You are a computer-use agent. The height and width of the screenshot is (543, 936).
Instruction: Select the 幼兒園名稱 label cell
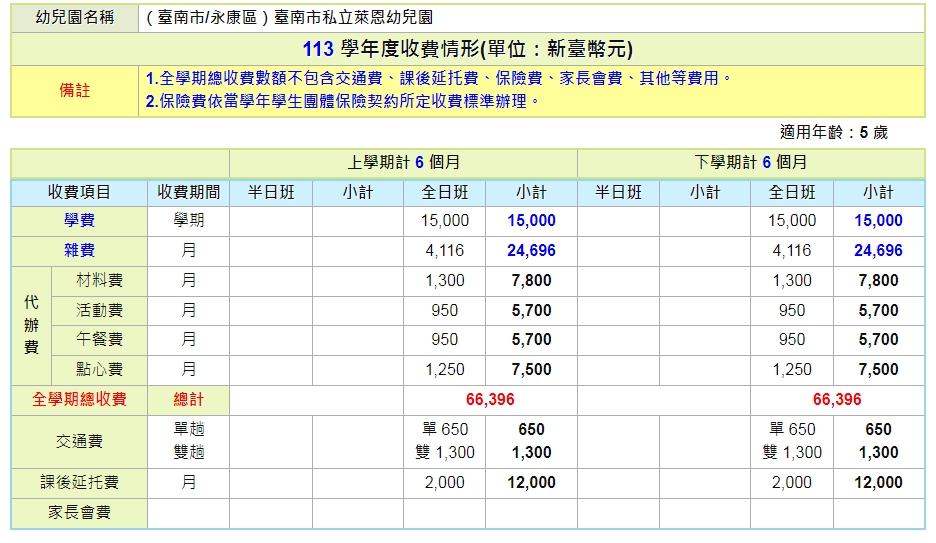click(74, 18)
